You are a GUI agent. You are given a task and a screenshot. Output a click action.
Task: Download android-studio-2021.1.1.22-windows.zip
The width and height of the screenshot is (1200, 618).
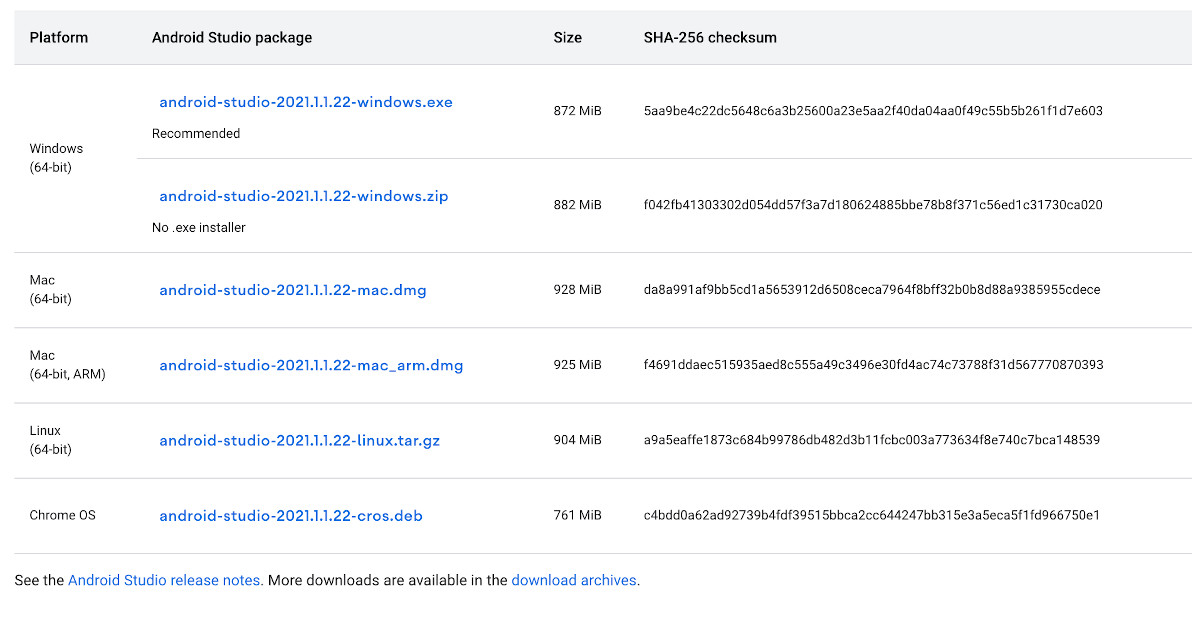pyautogui.click(x=304, y=196)
